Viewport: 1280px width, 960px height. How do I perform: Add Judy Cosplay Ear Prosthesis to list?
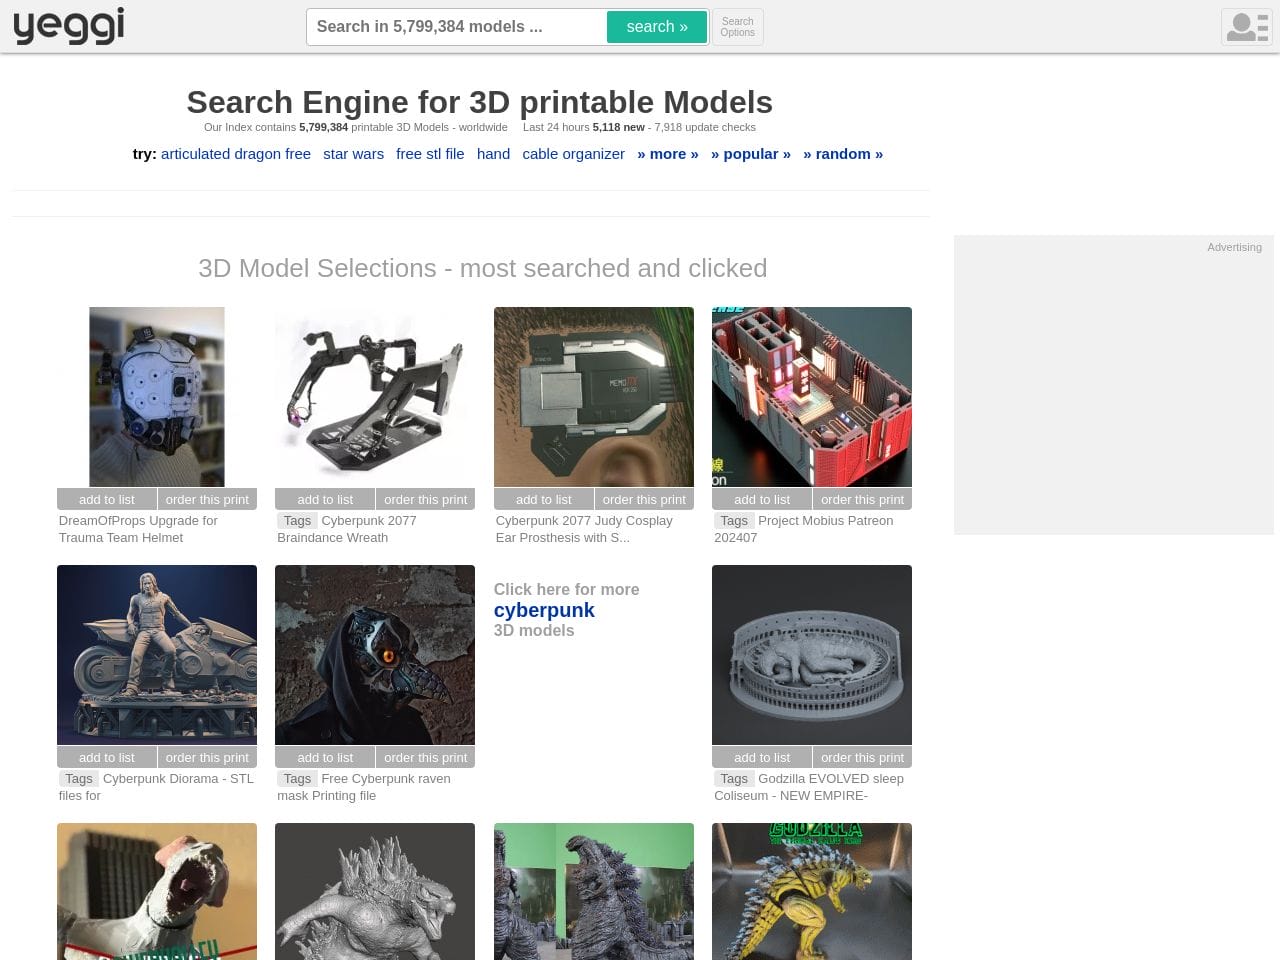[x=543, y=499]
